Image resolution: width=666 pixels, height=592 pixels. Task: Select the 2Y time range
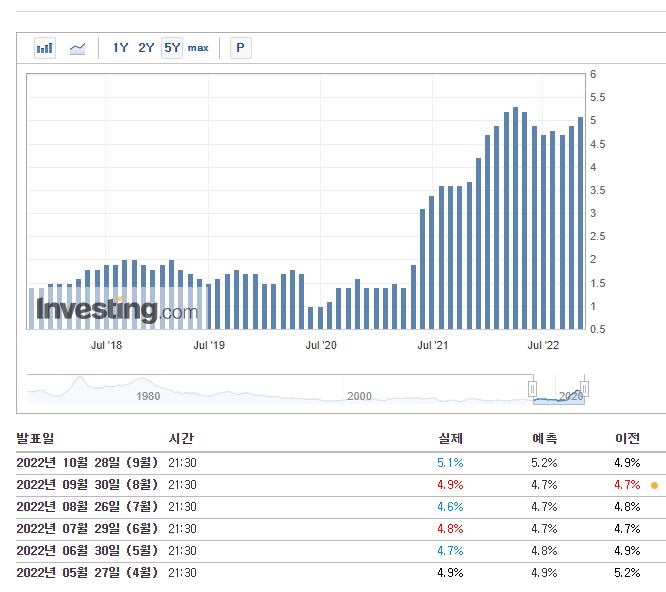pyautogui.click(x=146, y=48)
